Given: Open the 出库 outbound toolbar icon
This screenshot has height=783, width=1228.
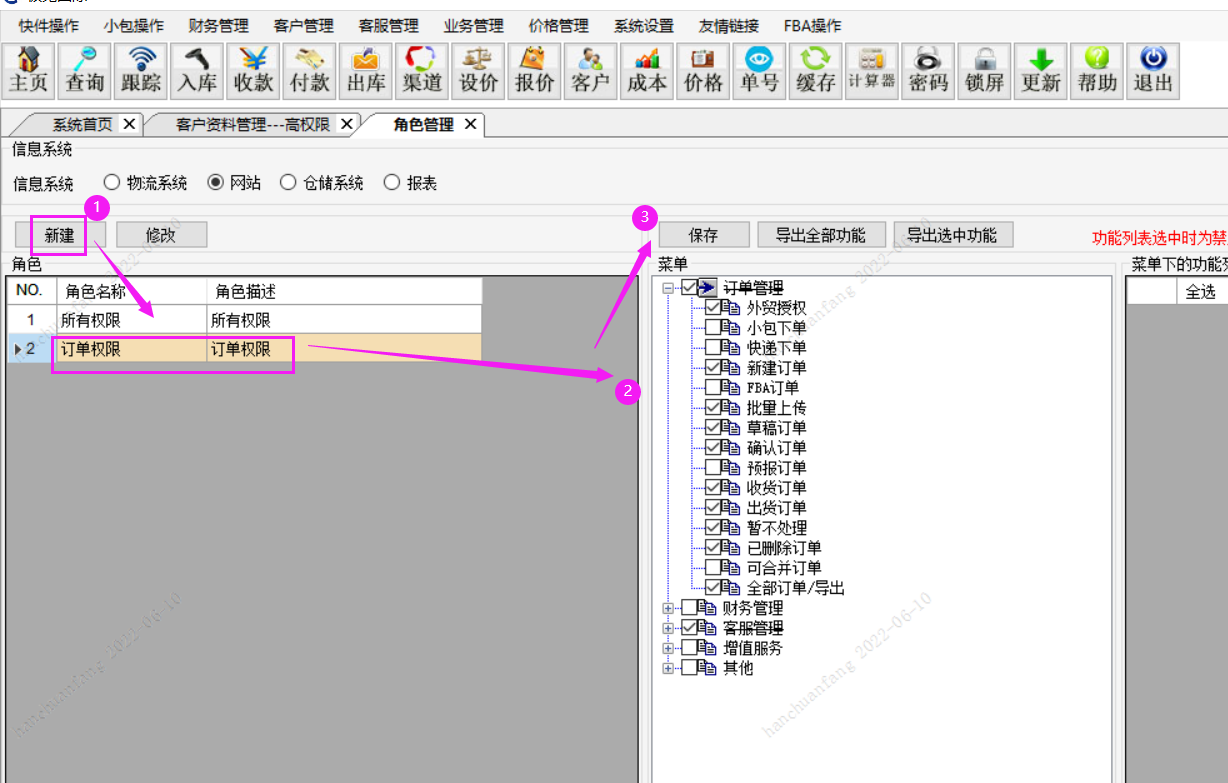Looking at the screenshot, I should (366, 71).
